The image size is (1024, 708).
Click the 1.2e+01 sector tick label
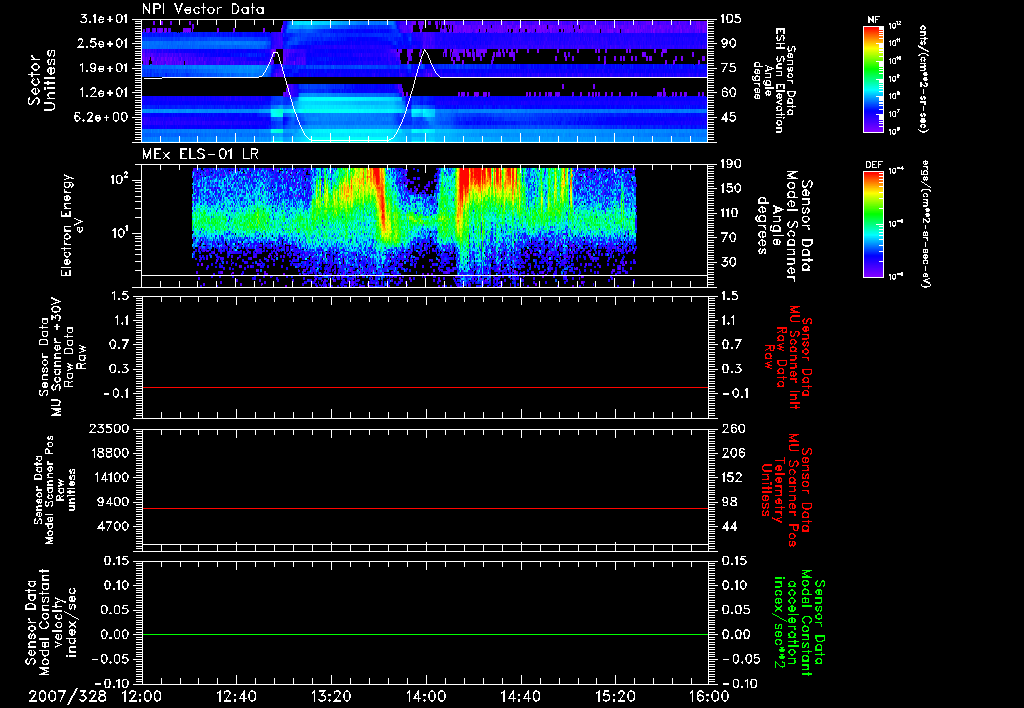coord(104,93)
